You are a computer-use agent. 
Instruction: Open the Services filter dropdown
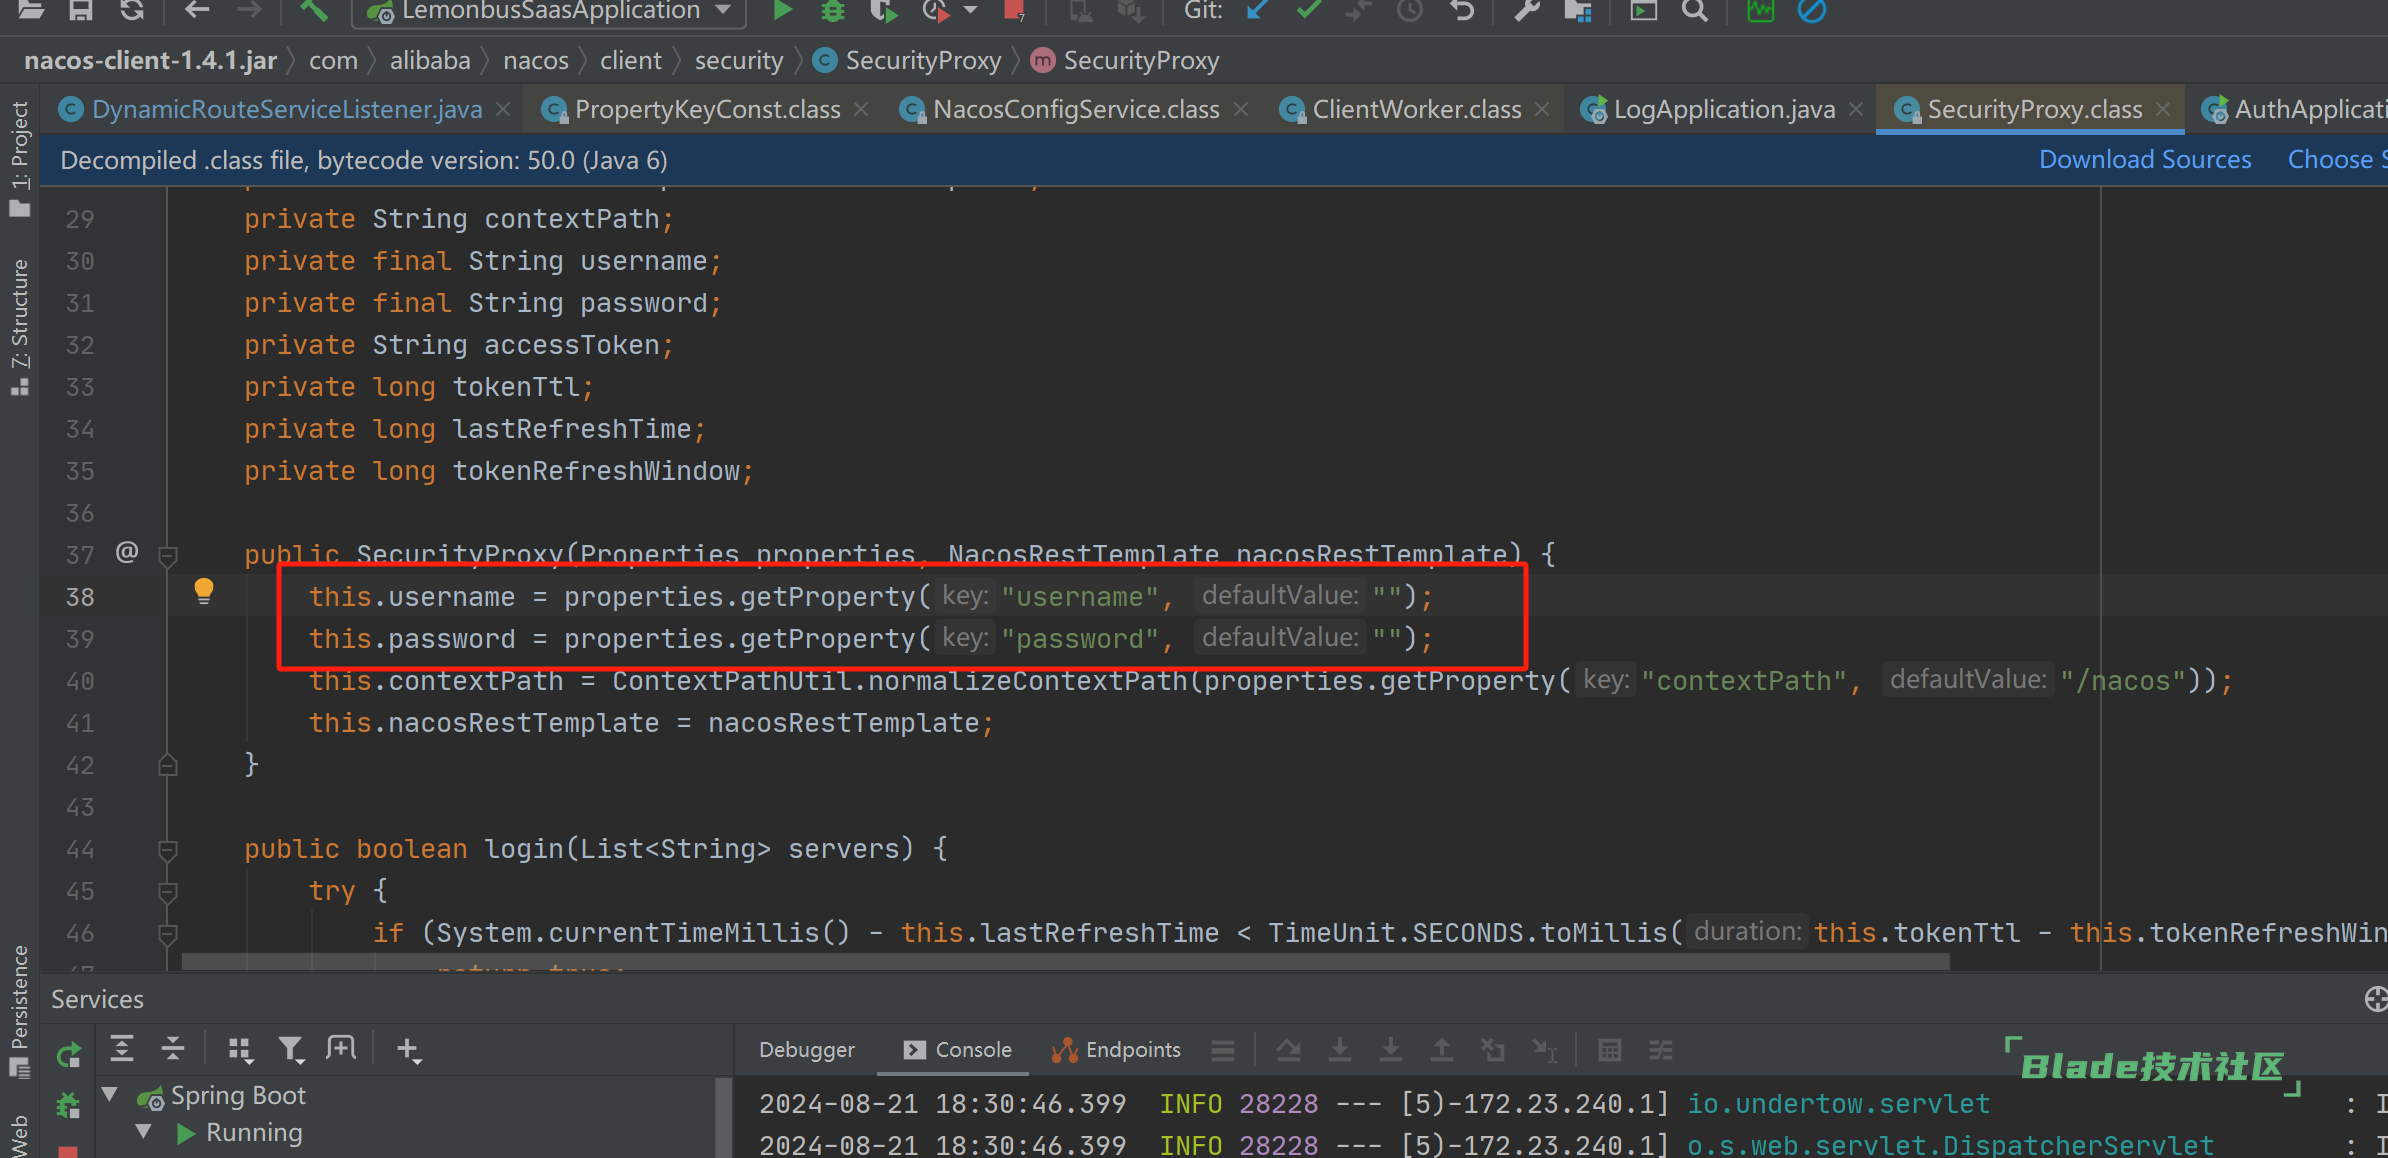coord(291,1049)
